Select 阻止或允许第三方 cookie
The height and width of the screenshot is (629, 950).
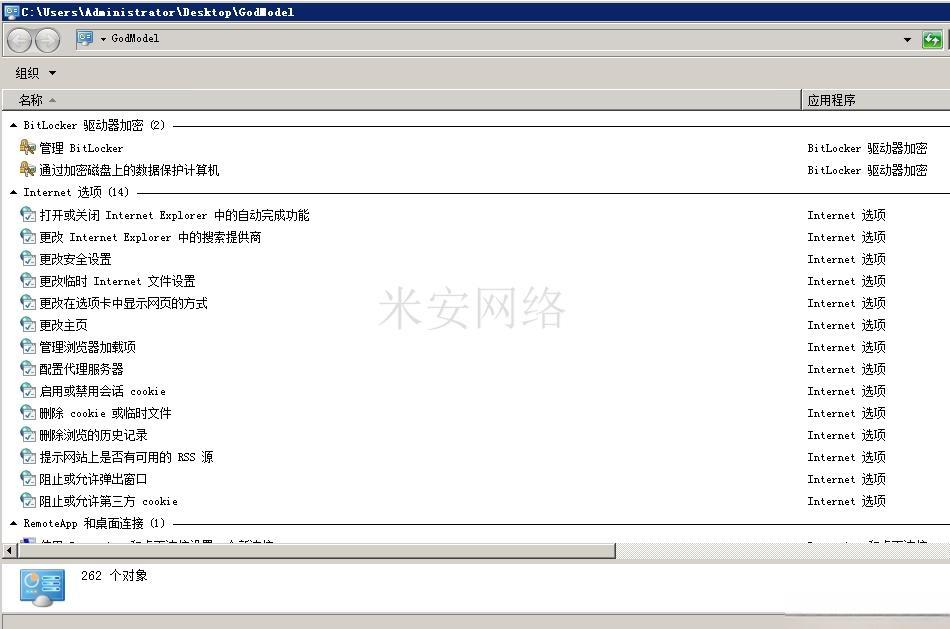(x=108, y=501)
